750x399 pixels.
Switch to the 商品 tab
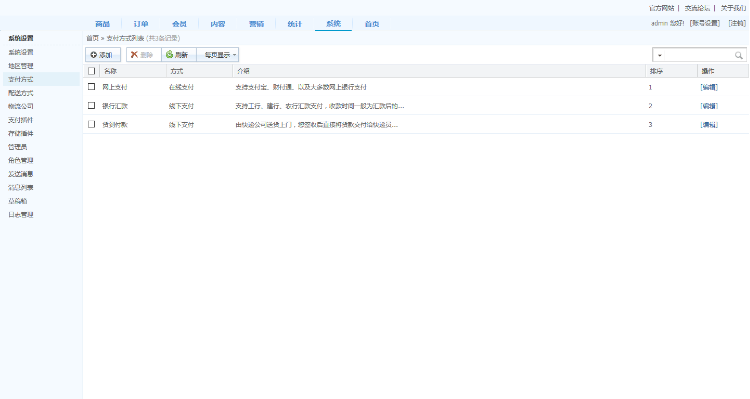102,24
